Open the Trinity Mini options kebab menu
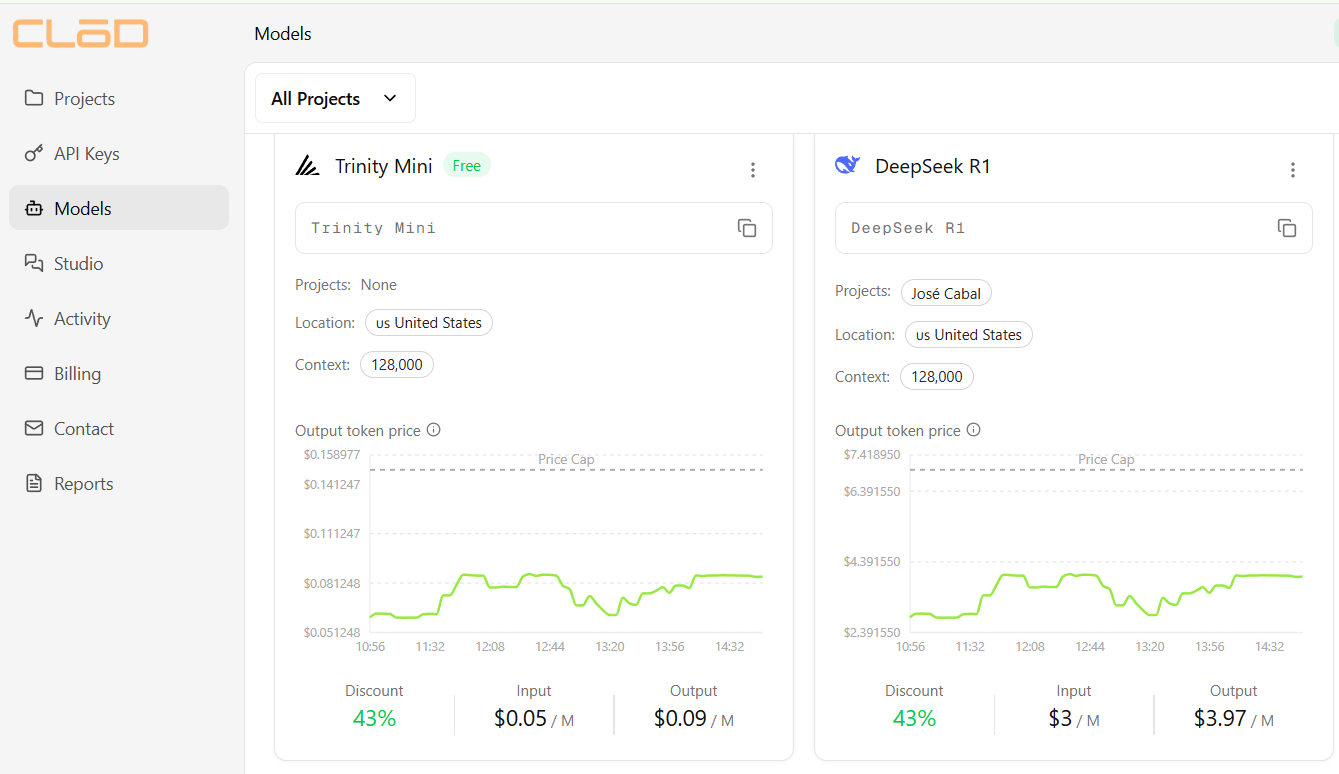Image resolution: width=1339 pixels, height=774 pixels. point(753,170)
